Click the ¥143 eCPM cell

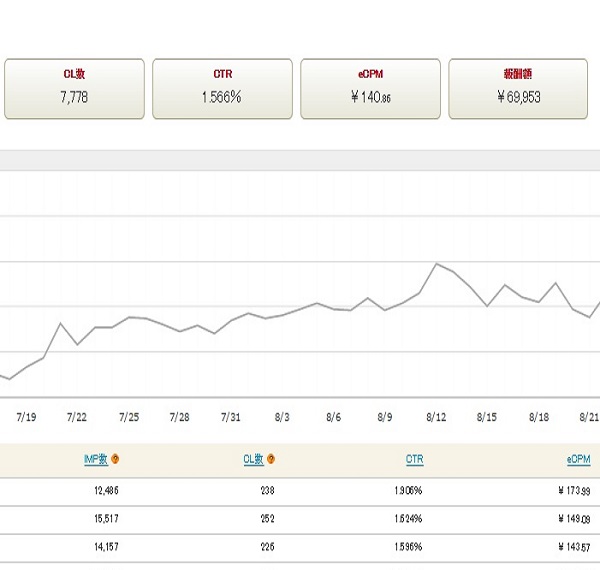(x=574, y=547)
